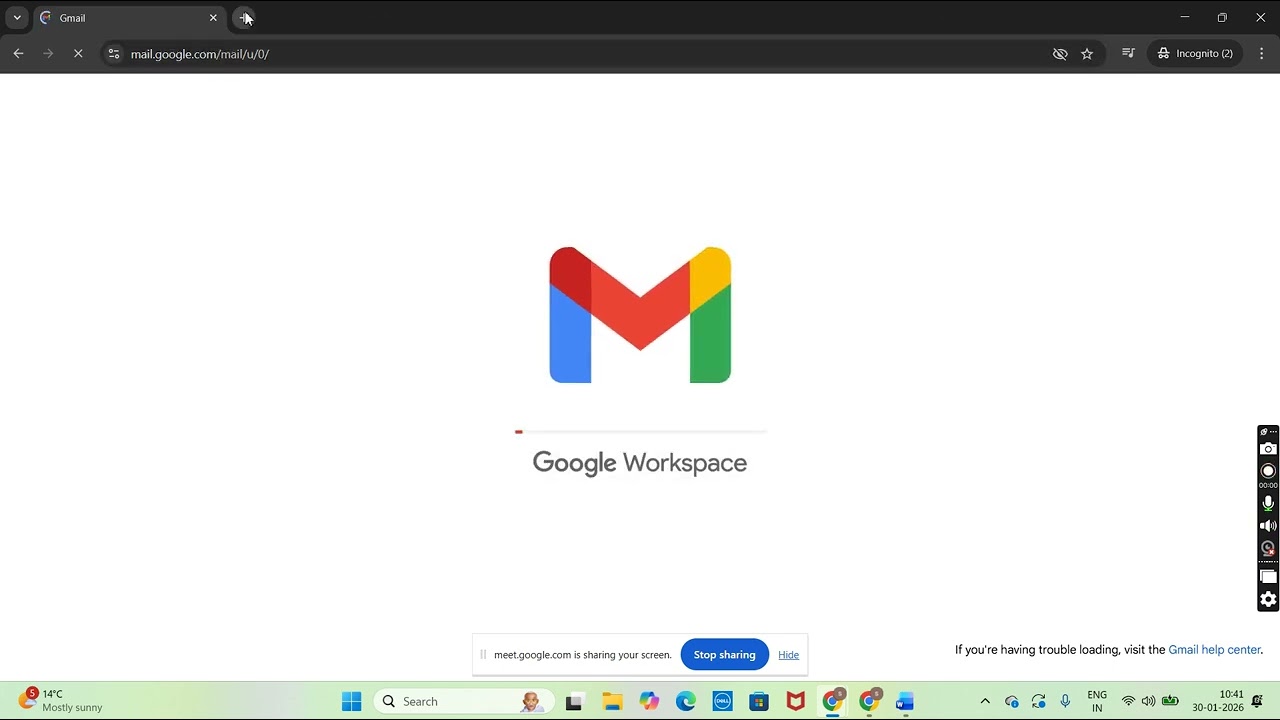Open the Windows Start menu
The image size is (1280, 720).
coord(352,702)
